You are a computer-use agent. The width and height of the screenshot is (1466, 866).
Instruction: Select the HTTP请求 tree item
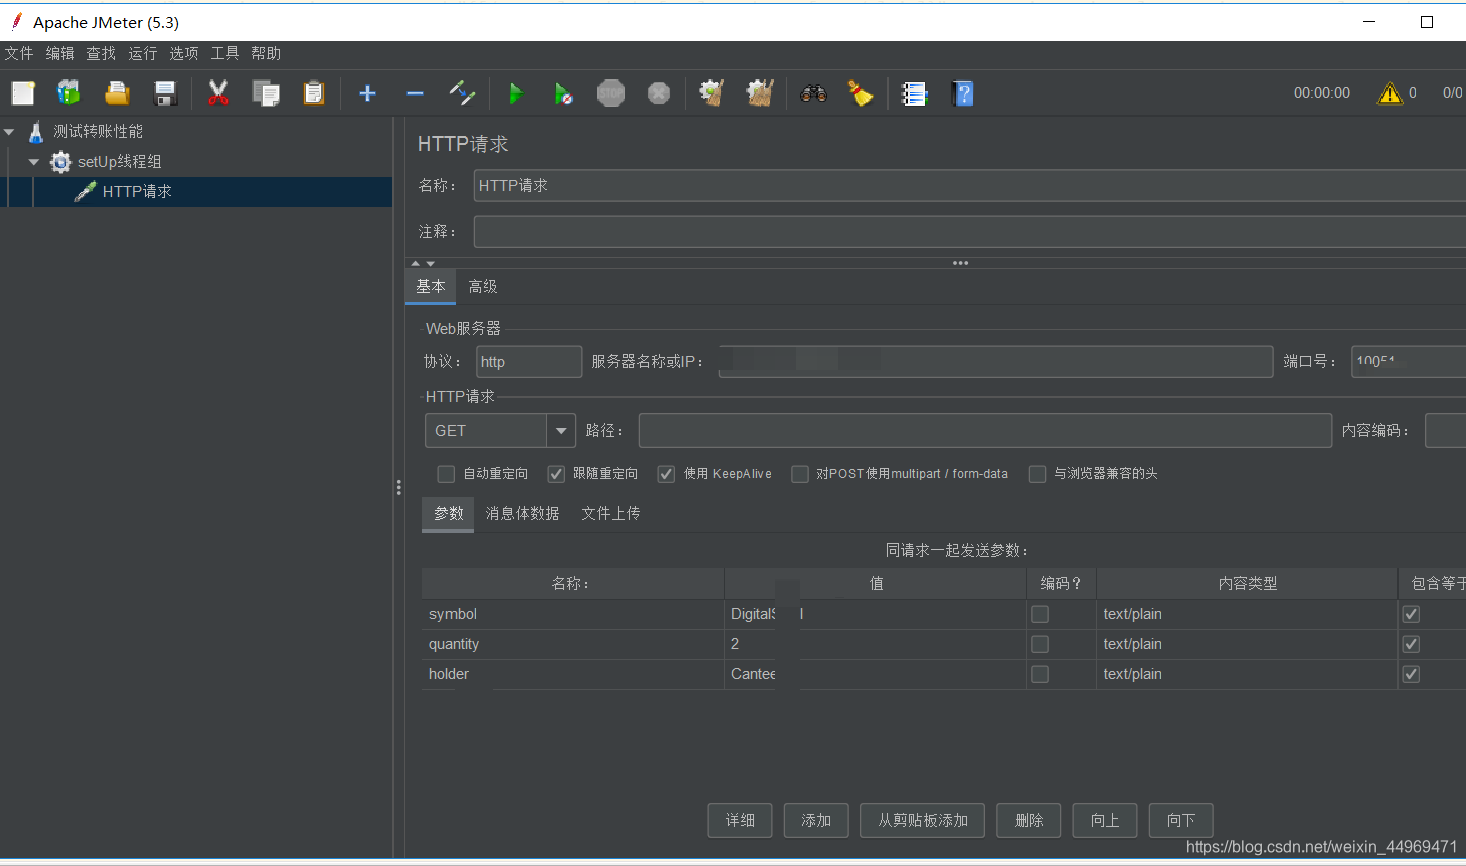pyautogui.click(x=137, y=191)
